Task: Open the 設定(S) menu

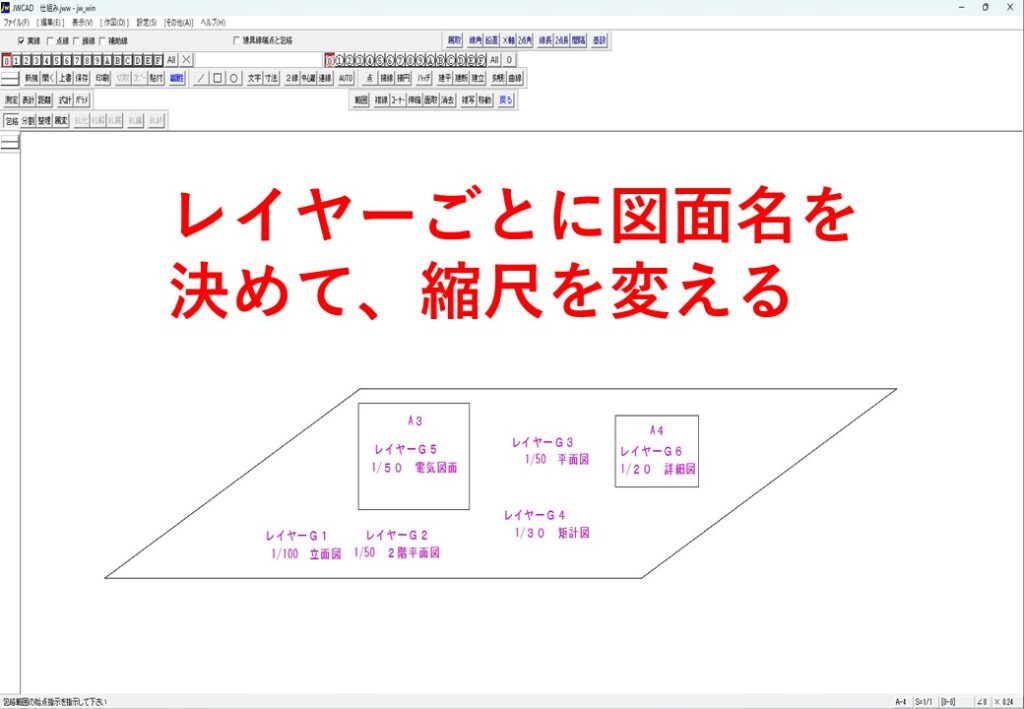Action: click(147, 21)
